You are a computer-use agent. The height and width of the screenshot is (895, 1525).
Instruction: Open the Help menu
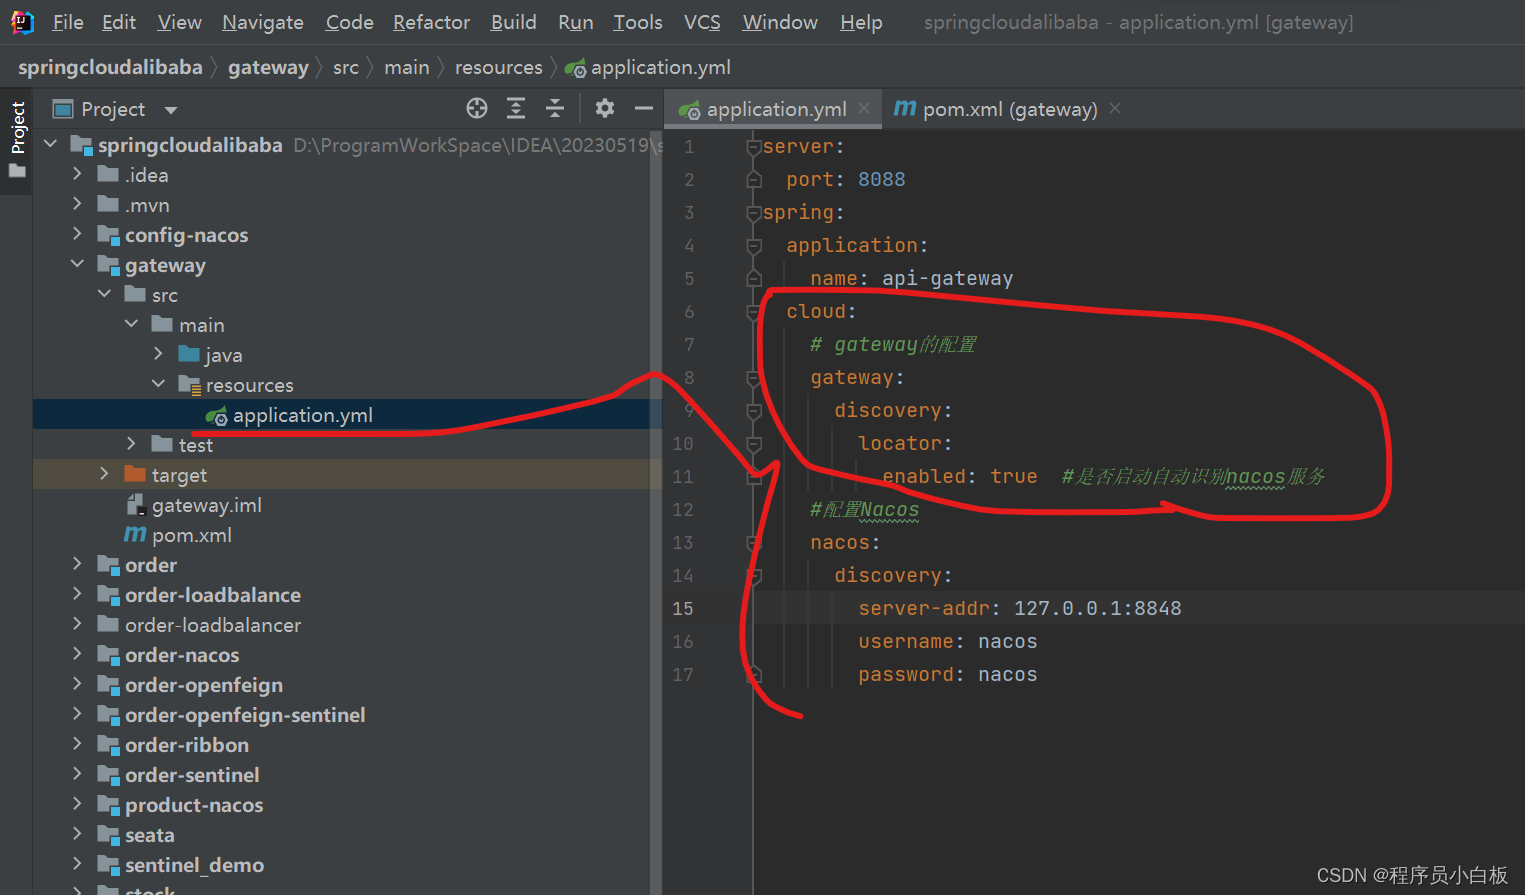[x=861, y=22]
